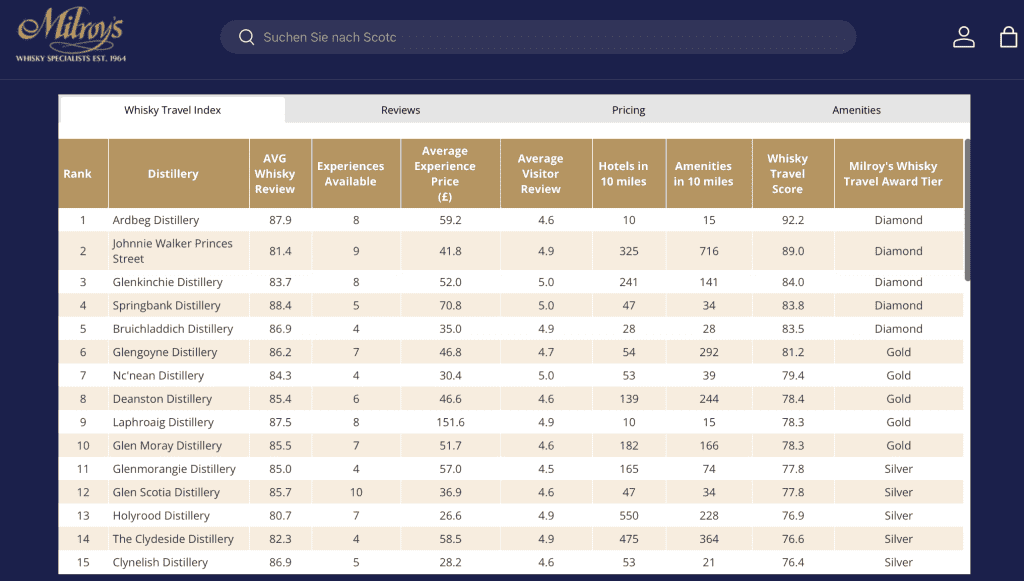
Task: Select Glen Scotia Distillery cell
Action: coord(178,492)
